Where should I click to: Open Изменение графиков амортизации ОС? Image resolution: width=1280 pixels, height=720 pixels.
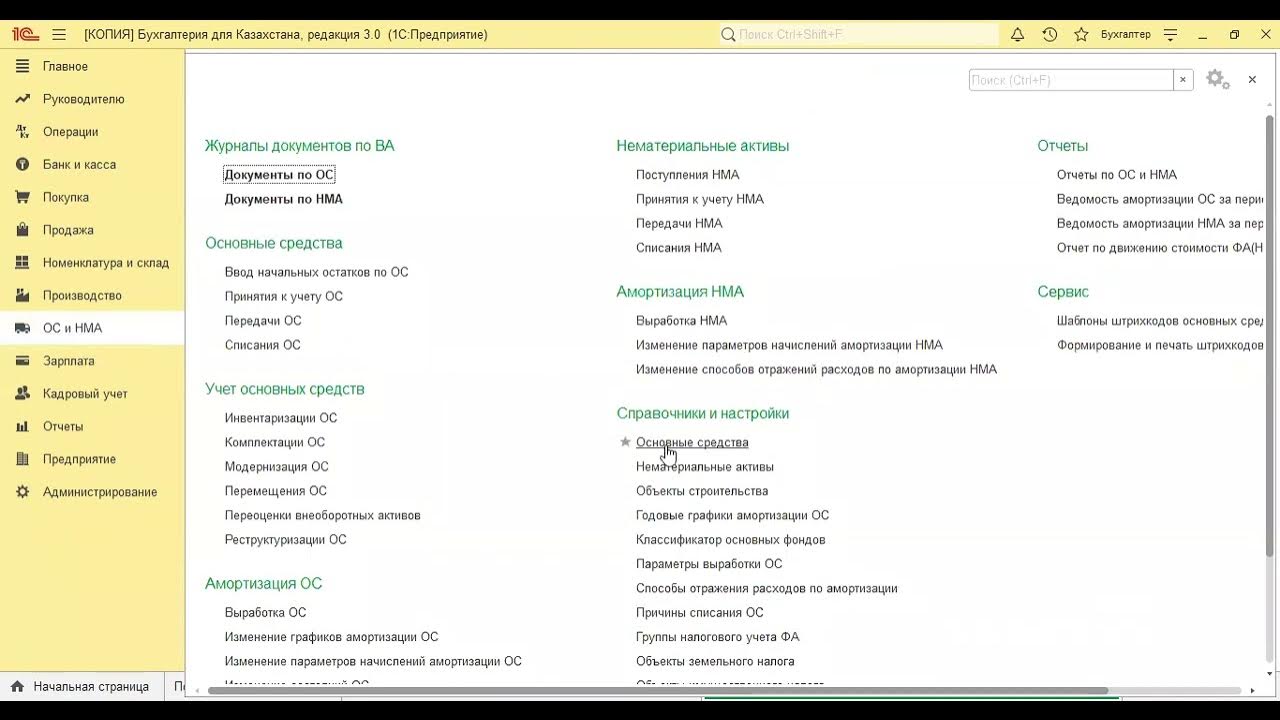(x=331, y=637)
